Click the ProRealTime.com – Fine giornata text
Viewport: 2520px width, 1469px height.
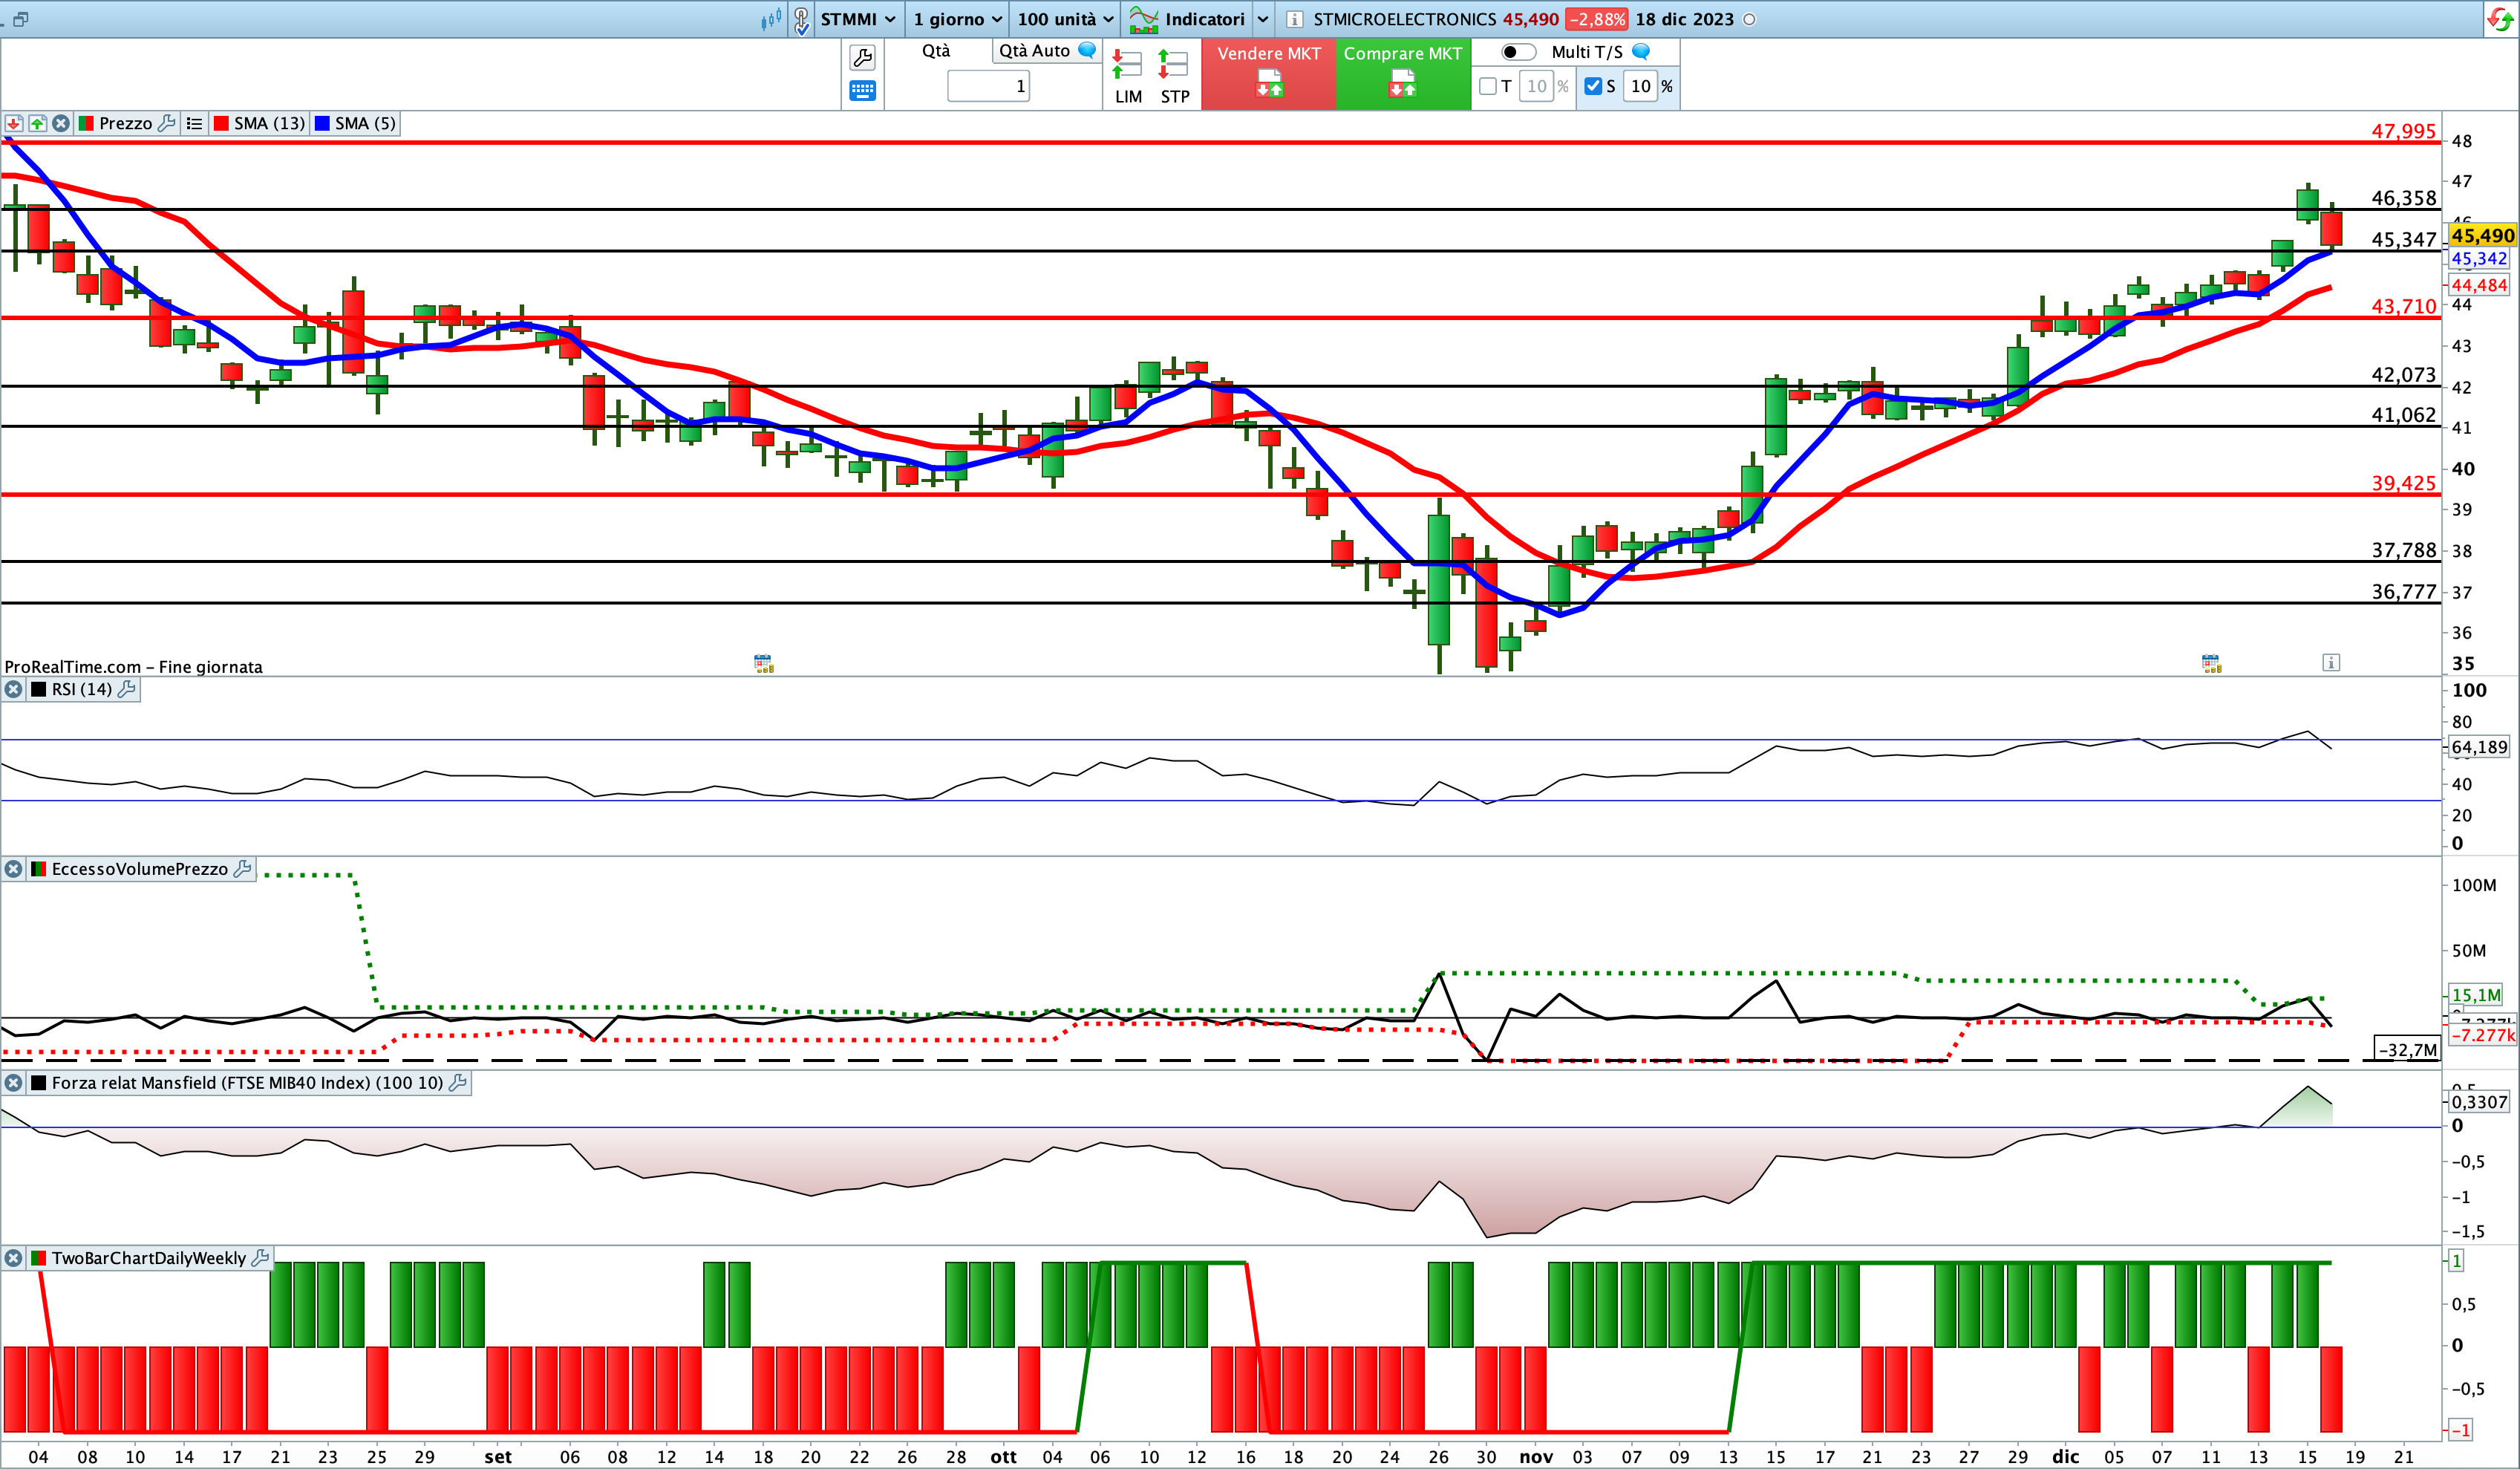(133, 666)
